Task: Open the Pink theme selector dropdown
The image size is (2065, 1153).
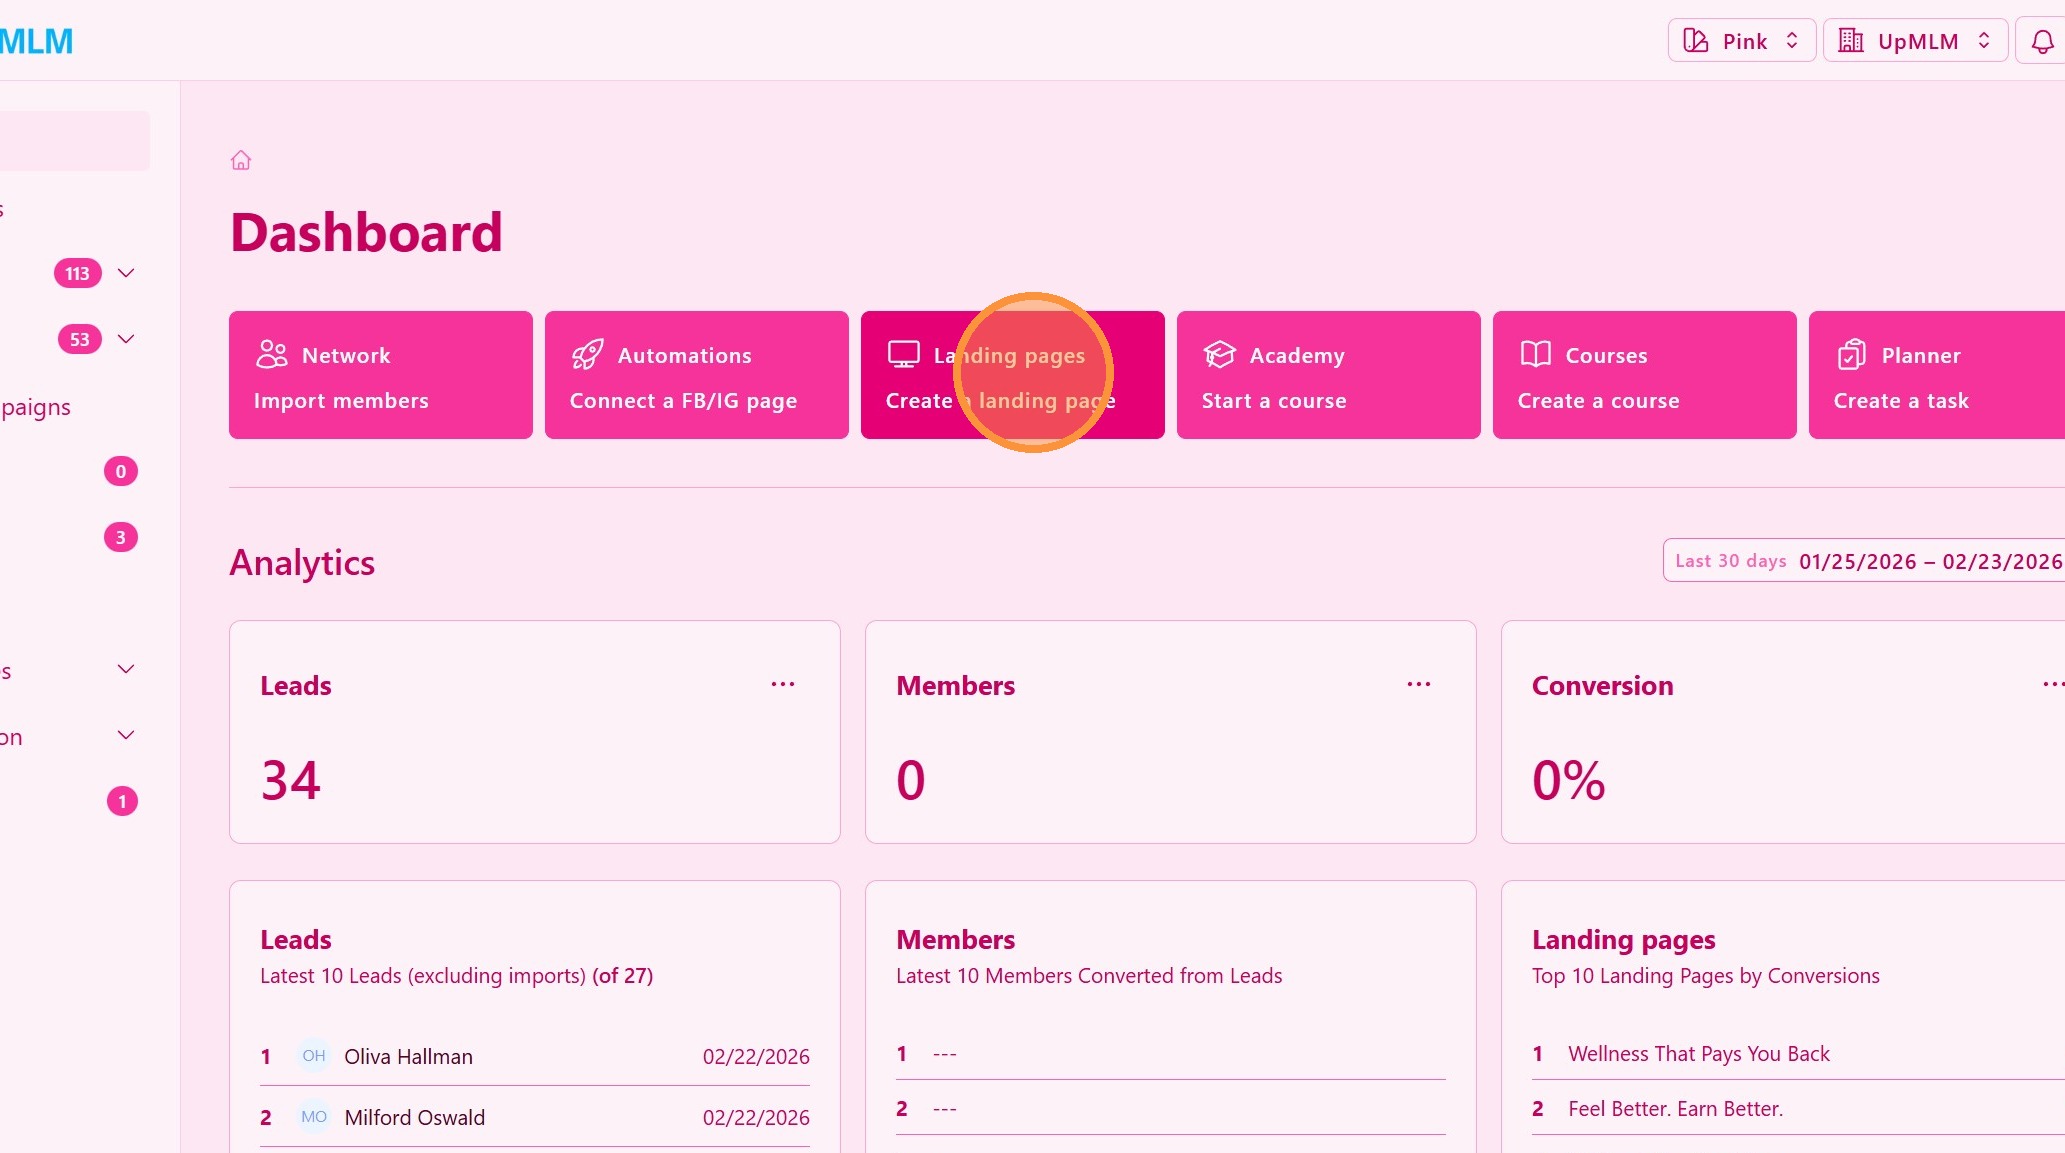Action: [1741, 41]
